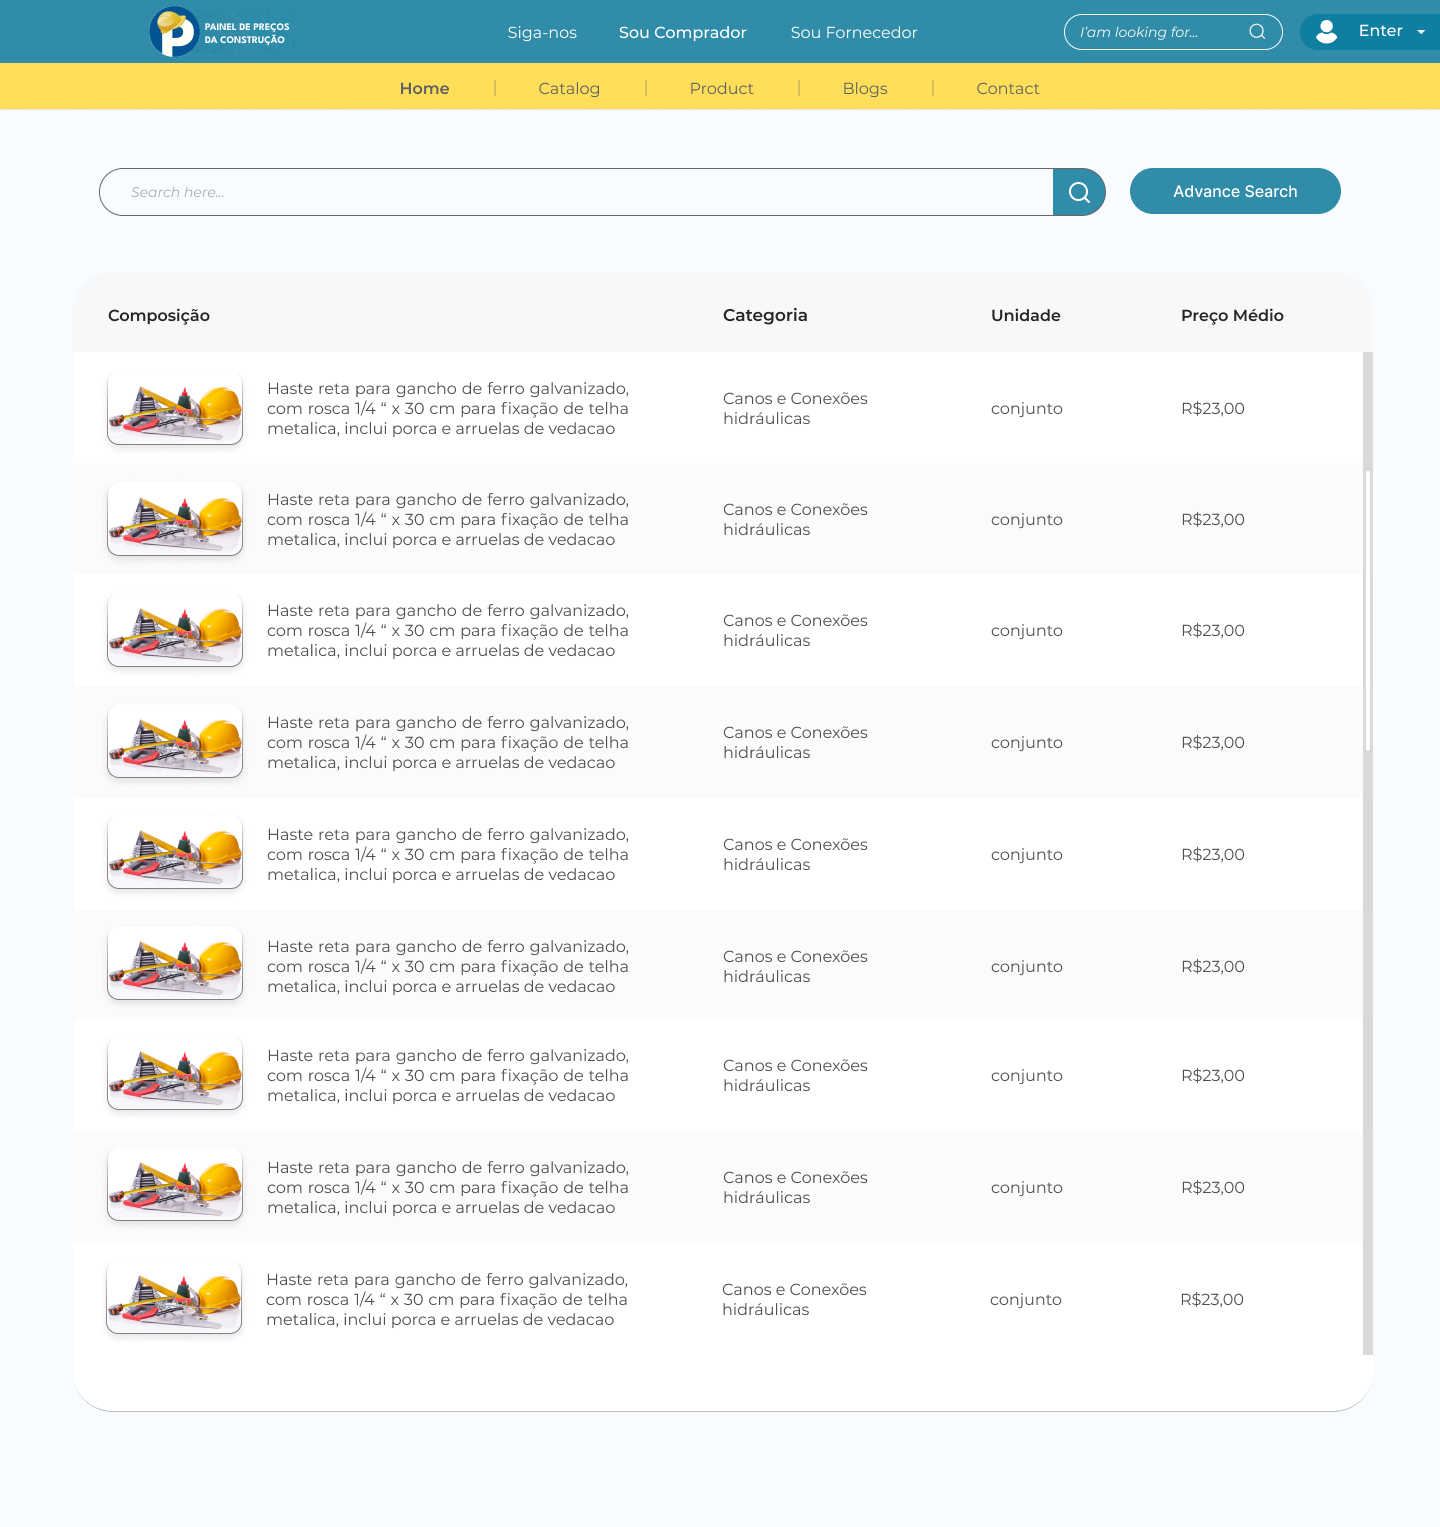Click the fifth row's 'Haste reta para gancho' description
1440x1527 pixels.
(x=448, y=854)
